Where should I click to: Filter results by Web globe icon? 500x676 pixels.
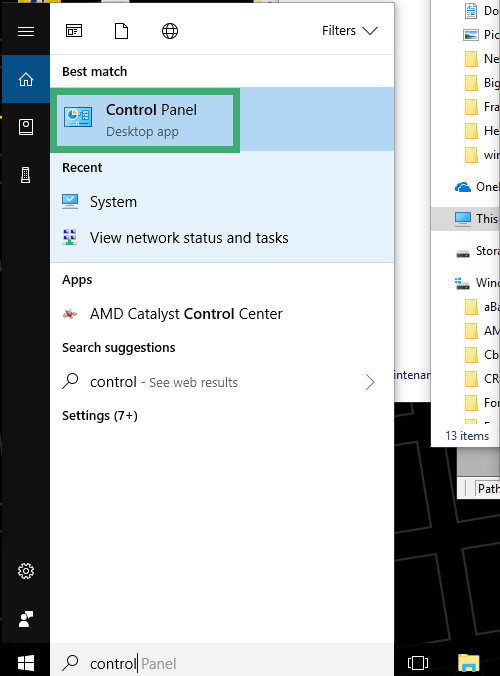pos(170,31)
